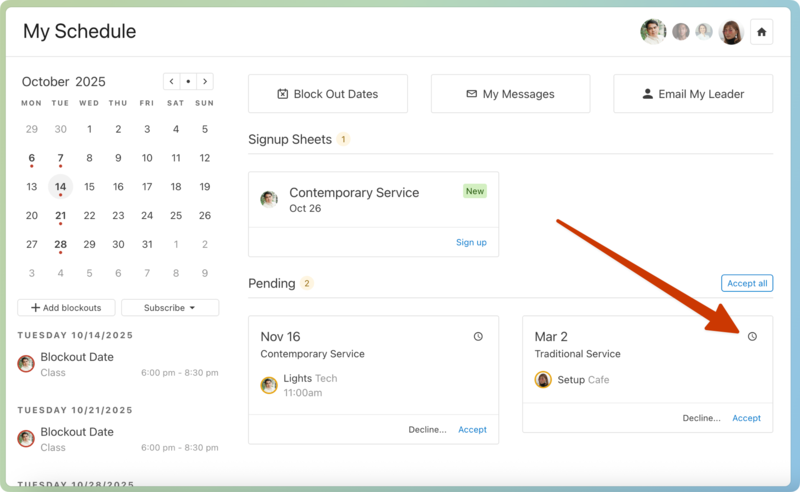This screenshot has width=800, height=492.
Task: Click the home icon button
Action: [762, 32]
